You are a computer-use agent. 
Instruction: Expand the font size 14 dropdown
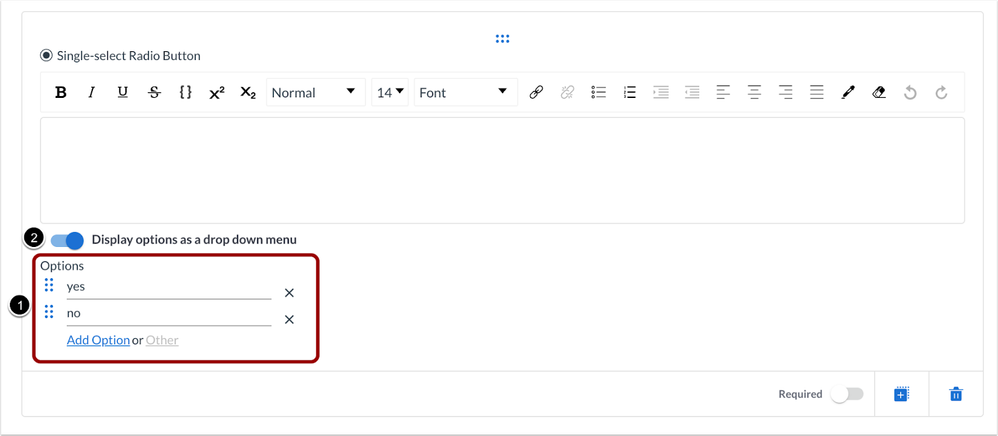tap(390, 93)
